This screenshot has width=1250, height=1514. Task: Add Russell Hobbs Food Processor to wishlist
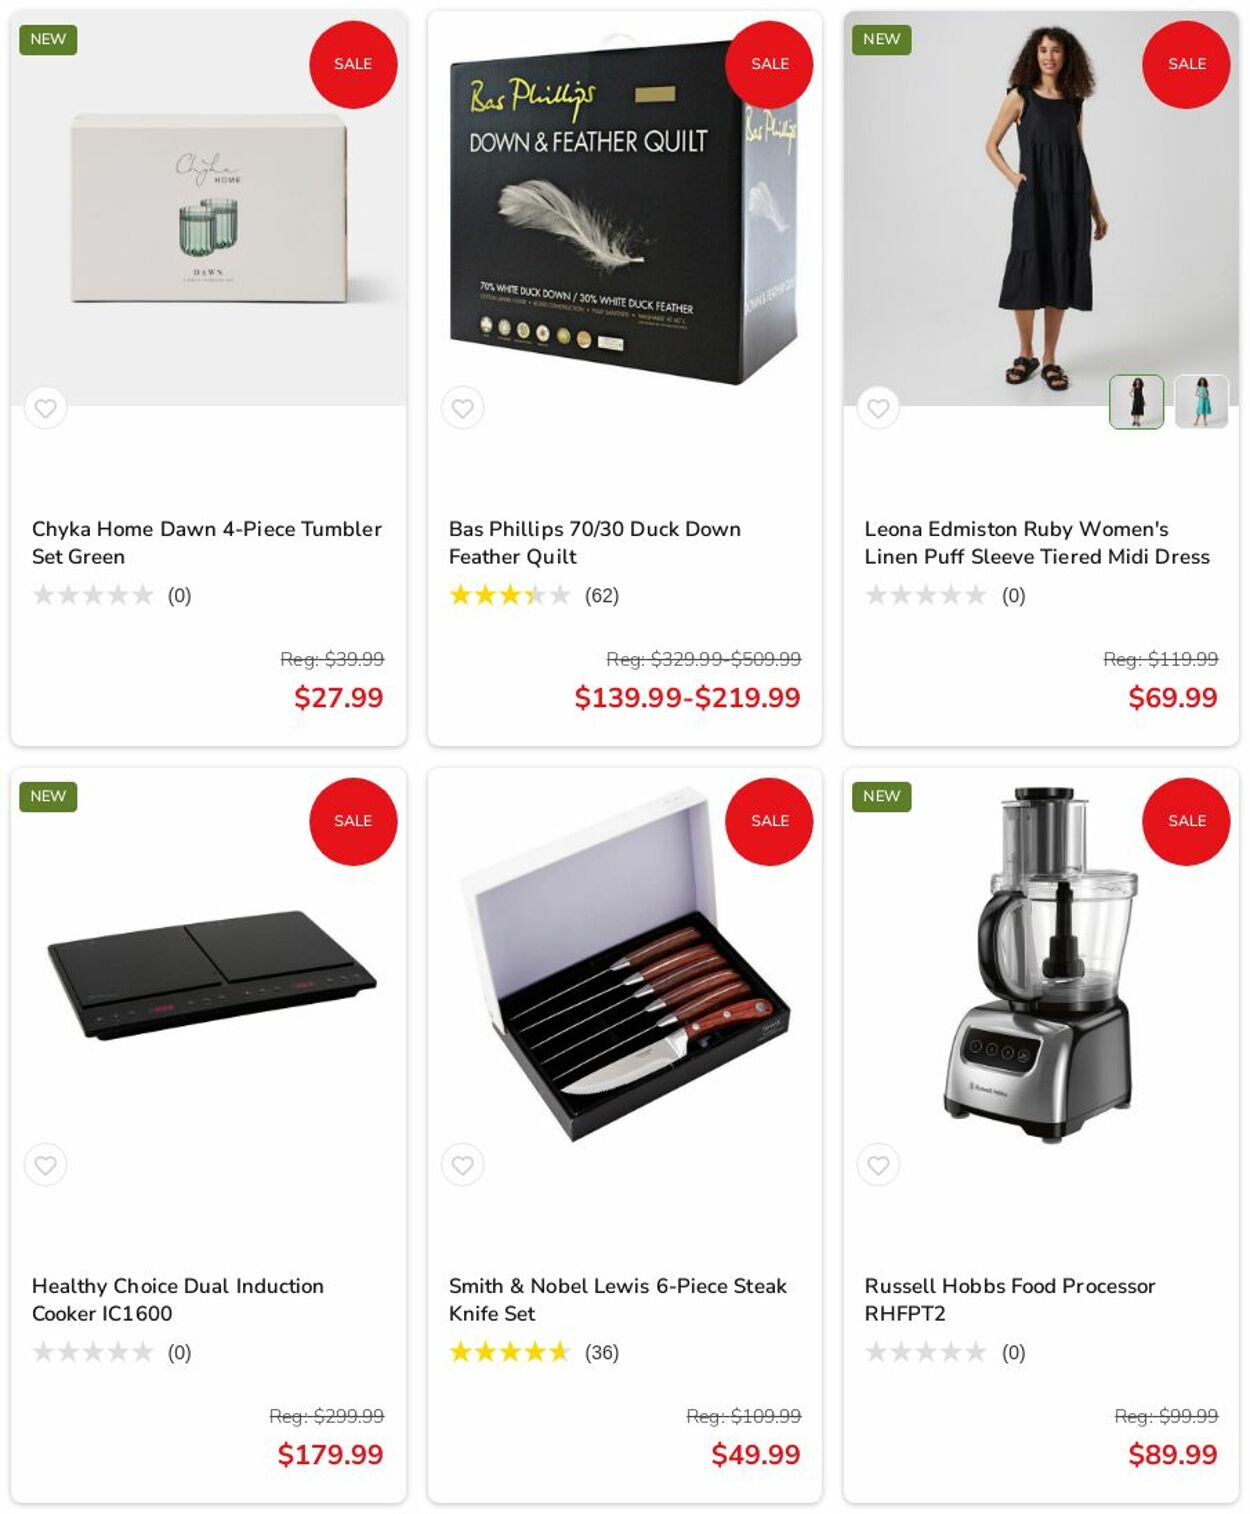coord(878,1165)
